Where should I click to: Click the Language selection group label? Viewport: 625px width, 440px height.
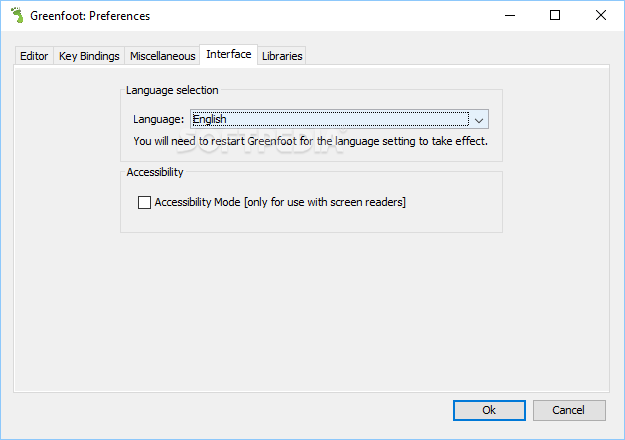pos(172,90)
